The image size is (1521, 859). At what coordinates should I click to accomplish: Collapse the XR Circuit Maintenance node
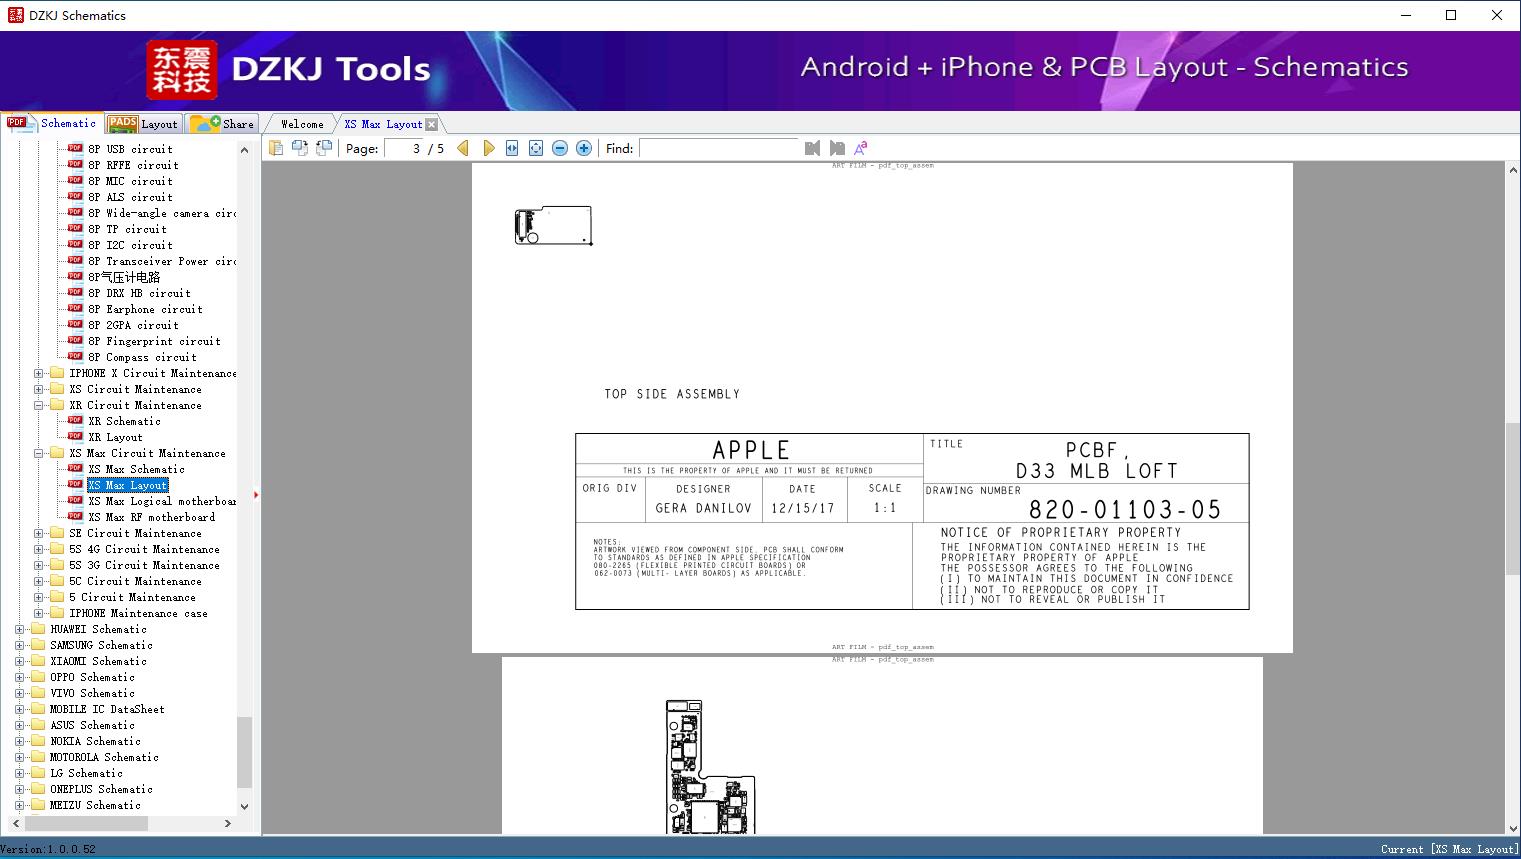pyautogui.click(x=39, y=405)
